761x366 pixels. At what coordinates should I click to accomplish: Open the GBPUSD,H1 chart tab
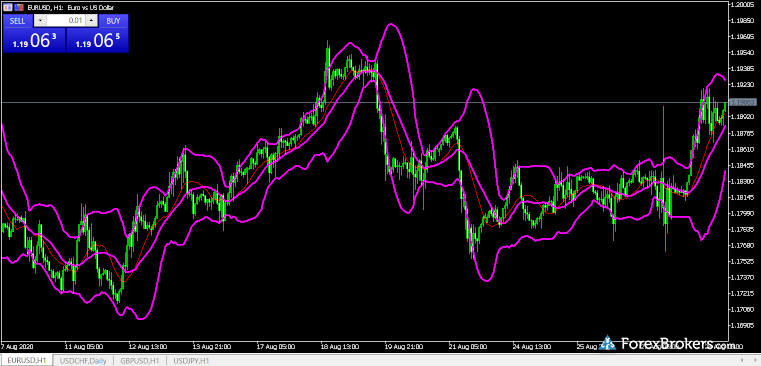click(140, 361)
